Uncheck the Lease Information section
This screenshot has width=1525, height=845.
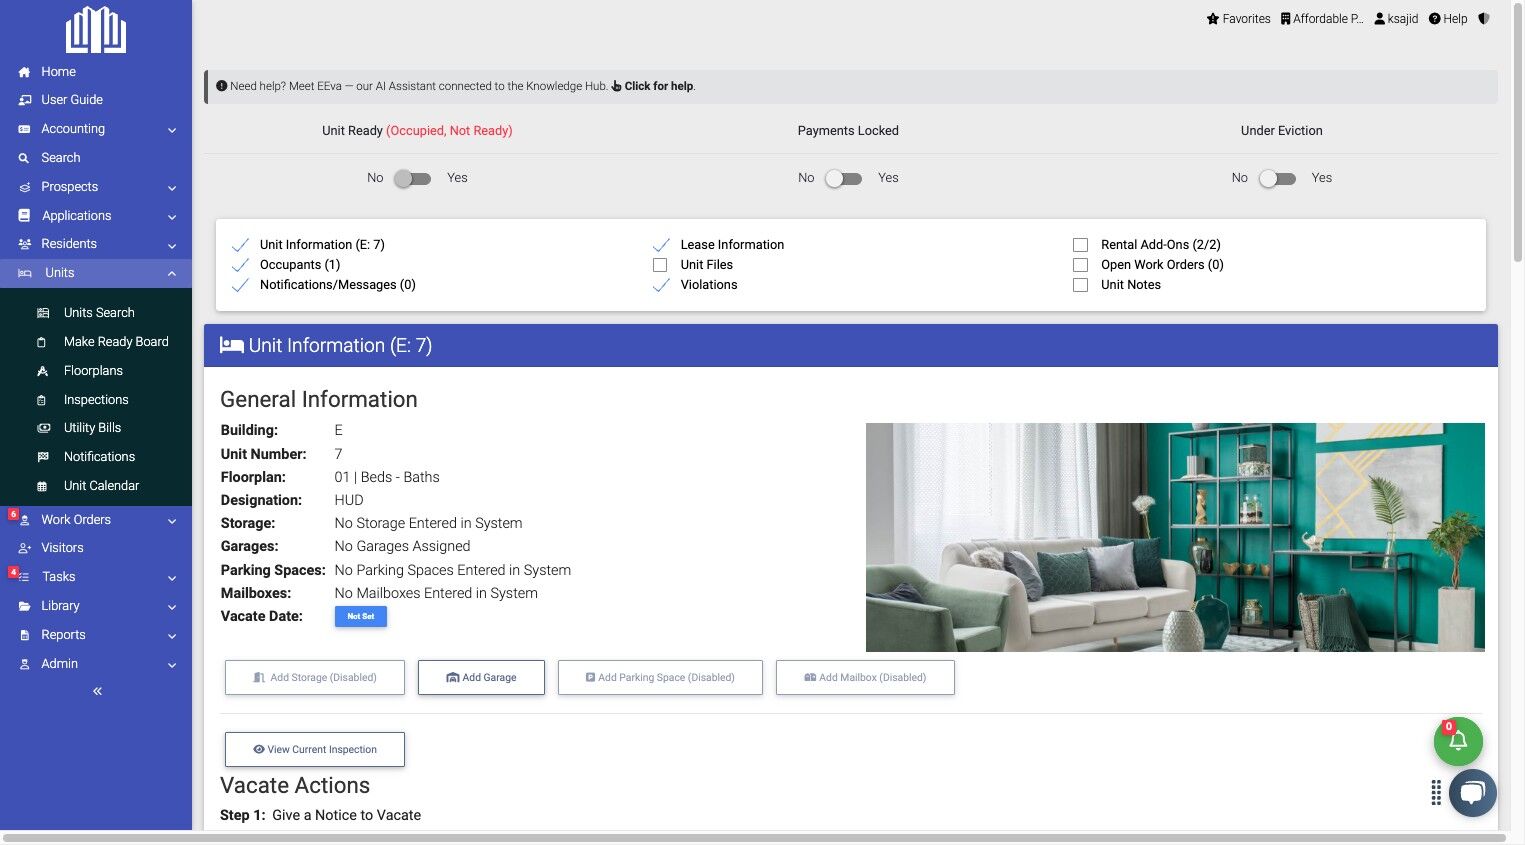(x=661, y=245)
